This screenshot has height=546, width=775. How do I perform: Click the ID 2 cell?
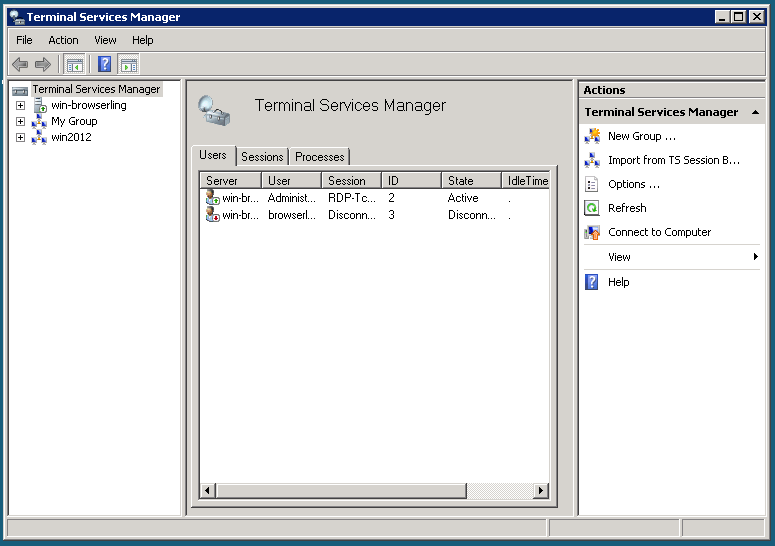pyautogui.click(x=391, y=198)
